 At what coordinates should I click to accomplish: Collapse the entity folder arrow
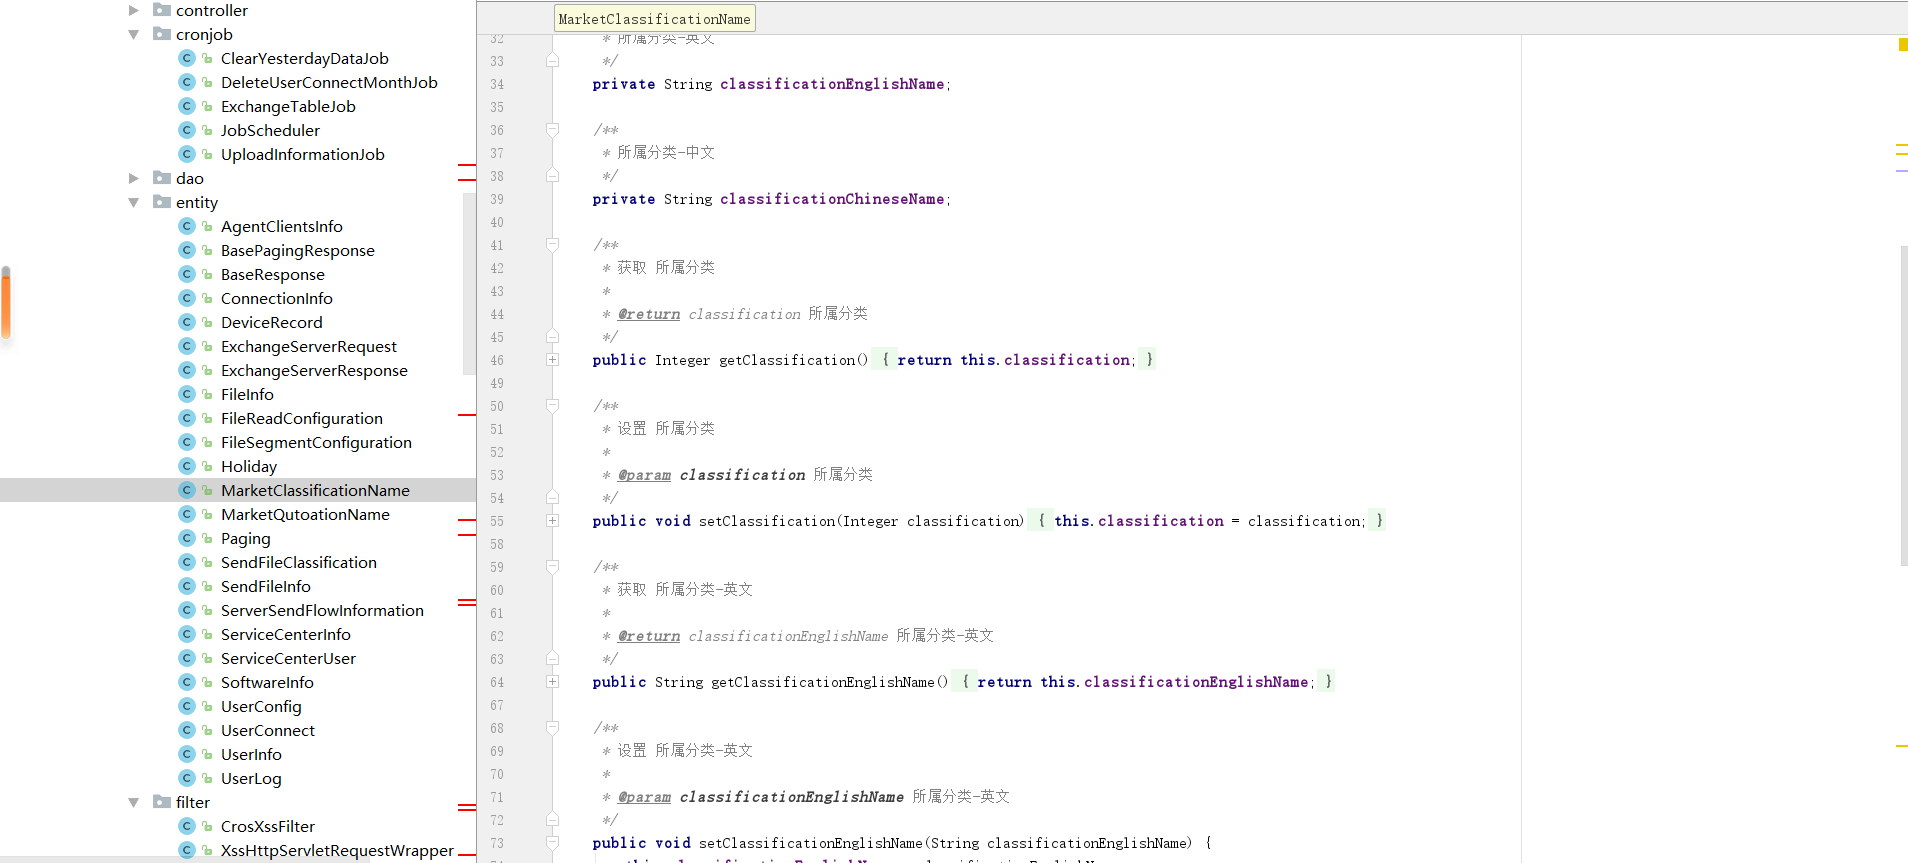[133, 202]
